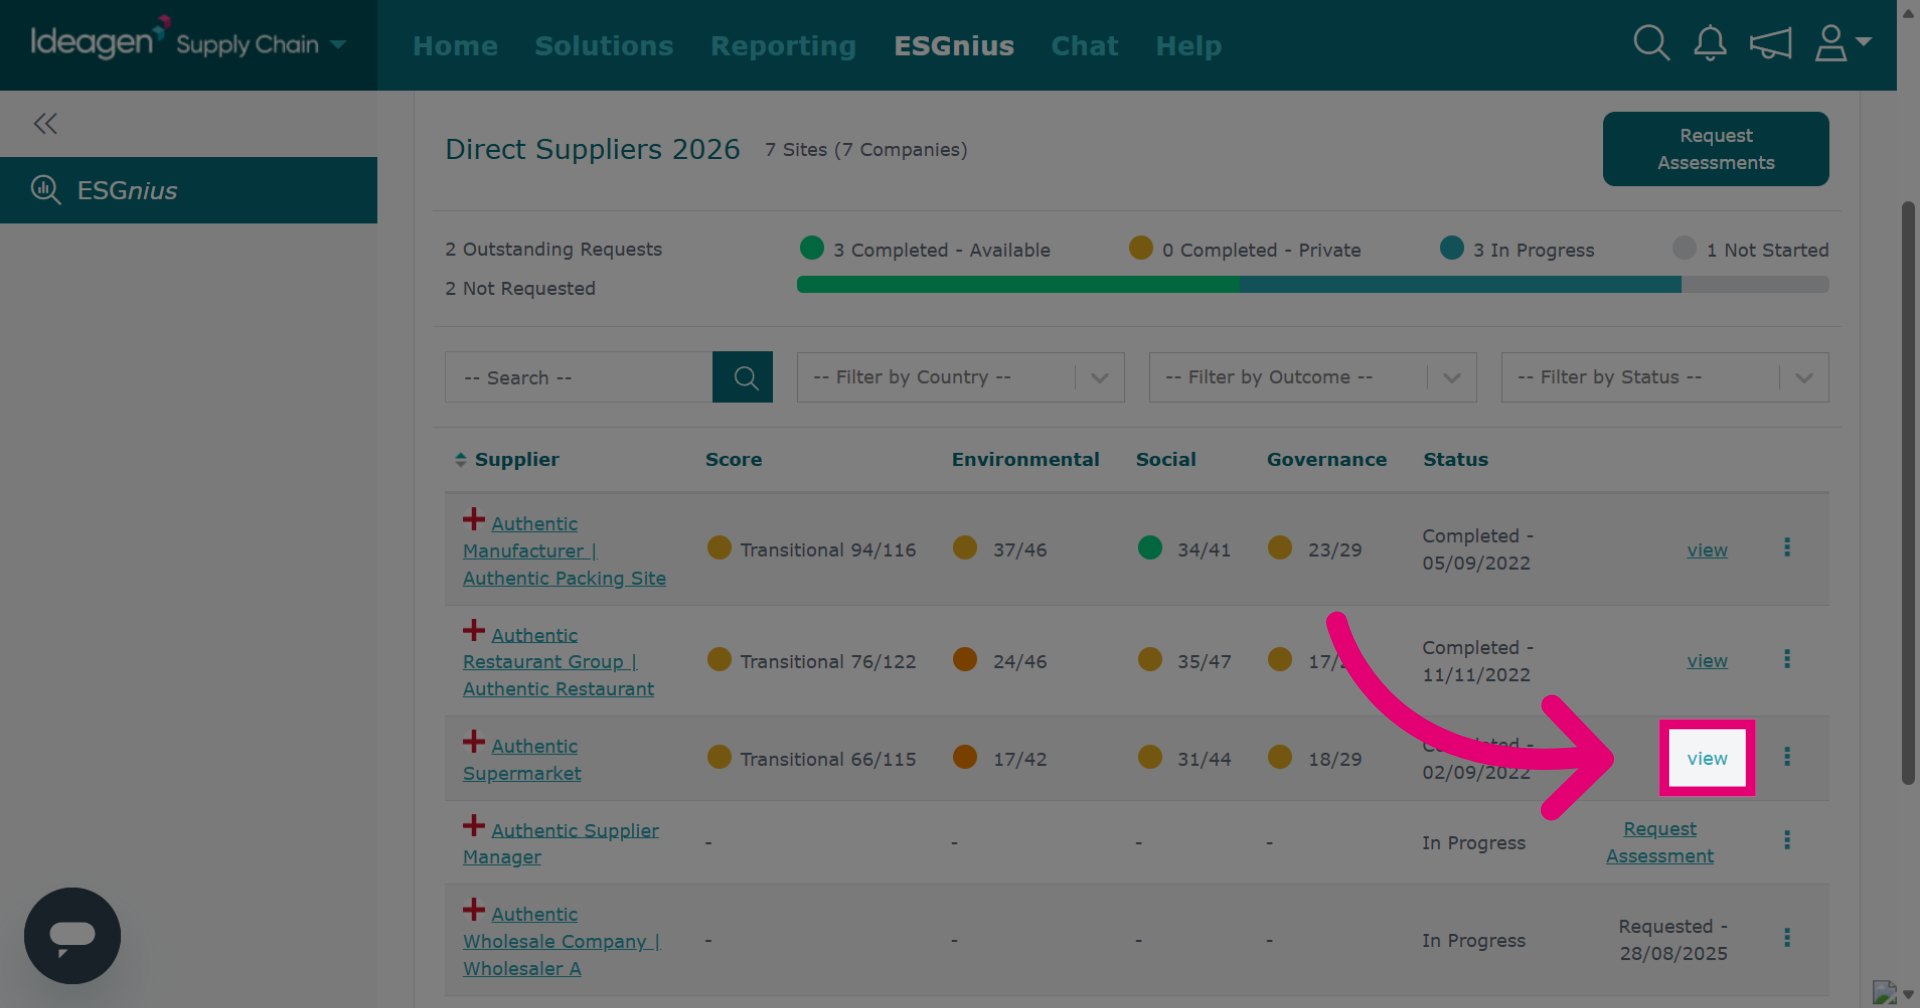Image resolution: width=1920 pixels, height=1008 pixels.
Task: Go to the Reporting menu
Action: pos(783,46)
